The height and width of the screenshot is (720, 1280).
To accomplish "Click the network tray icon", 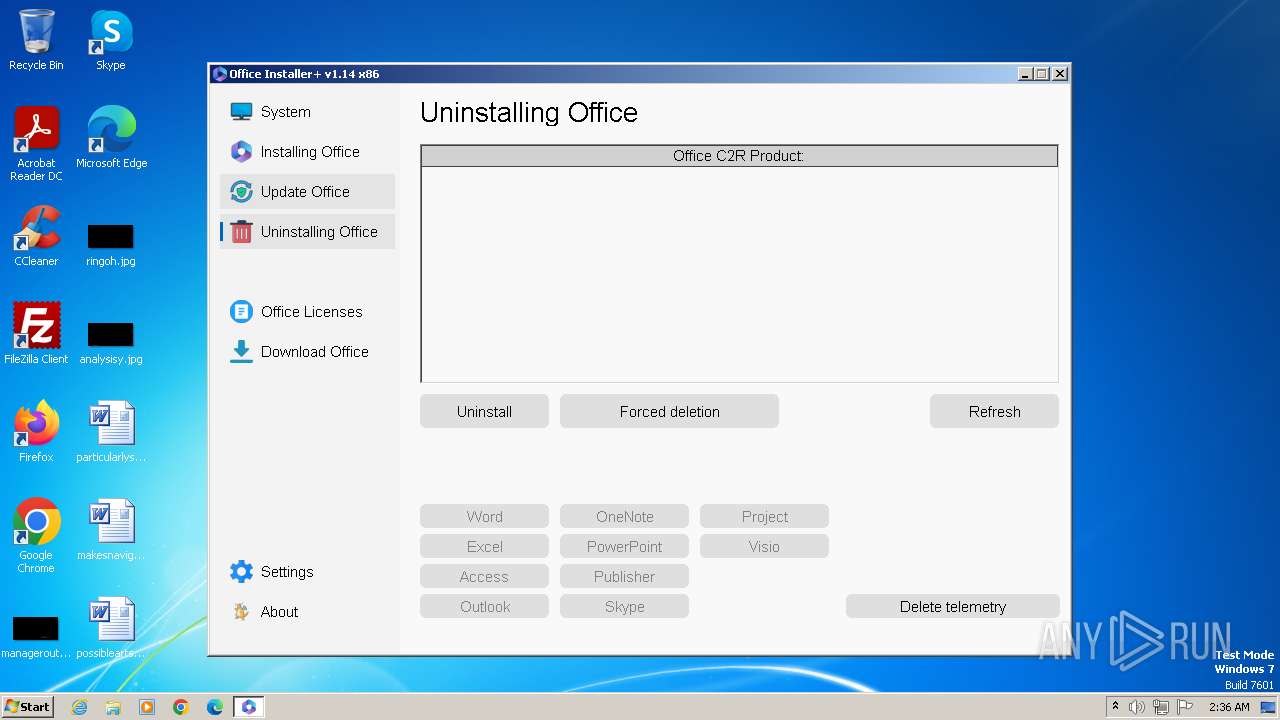I will (1161, 707).
